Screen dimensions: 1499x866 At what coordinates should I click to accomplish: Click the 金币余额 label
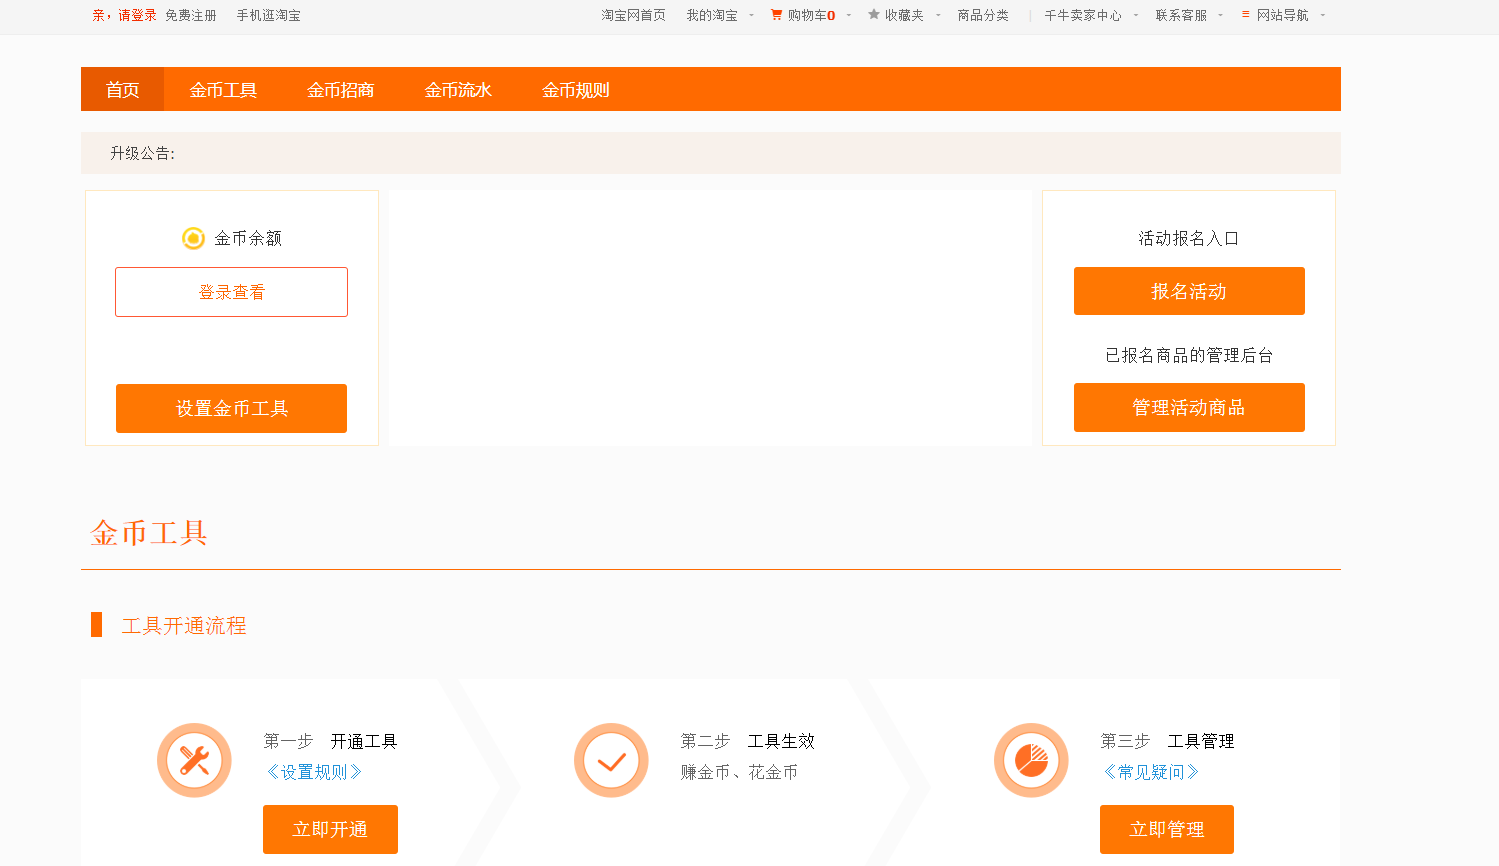[x=248, y=238]
